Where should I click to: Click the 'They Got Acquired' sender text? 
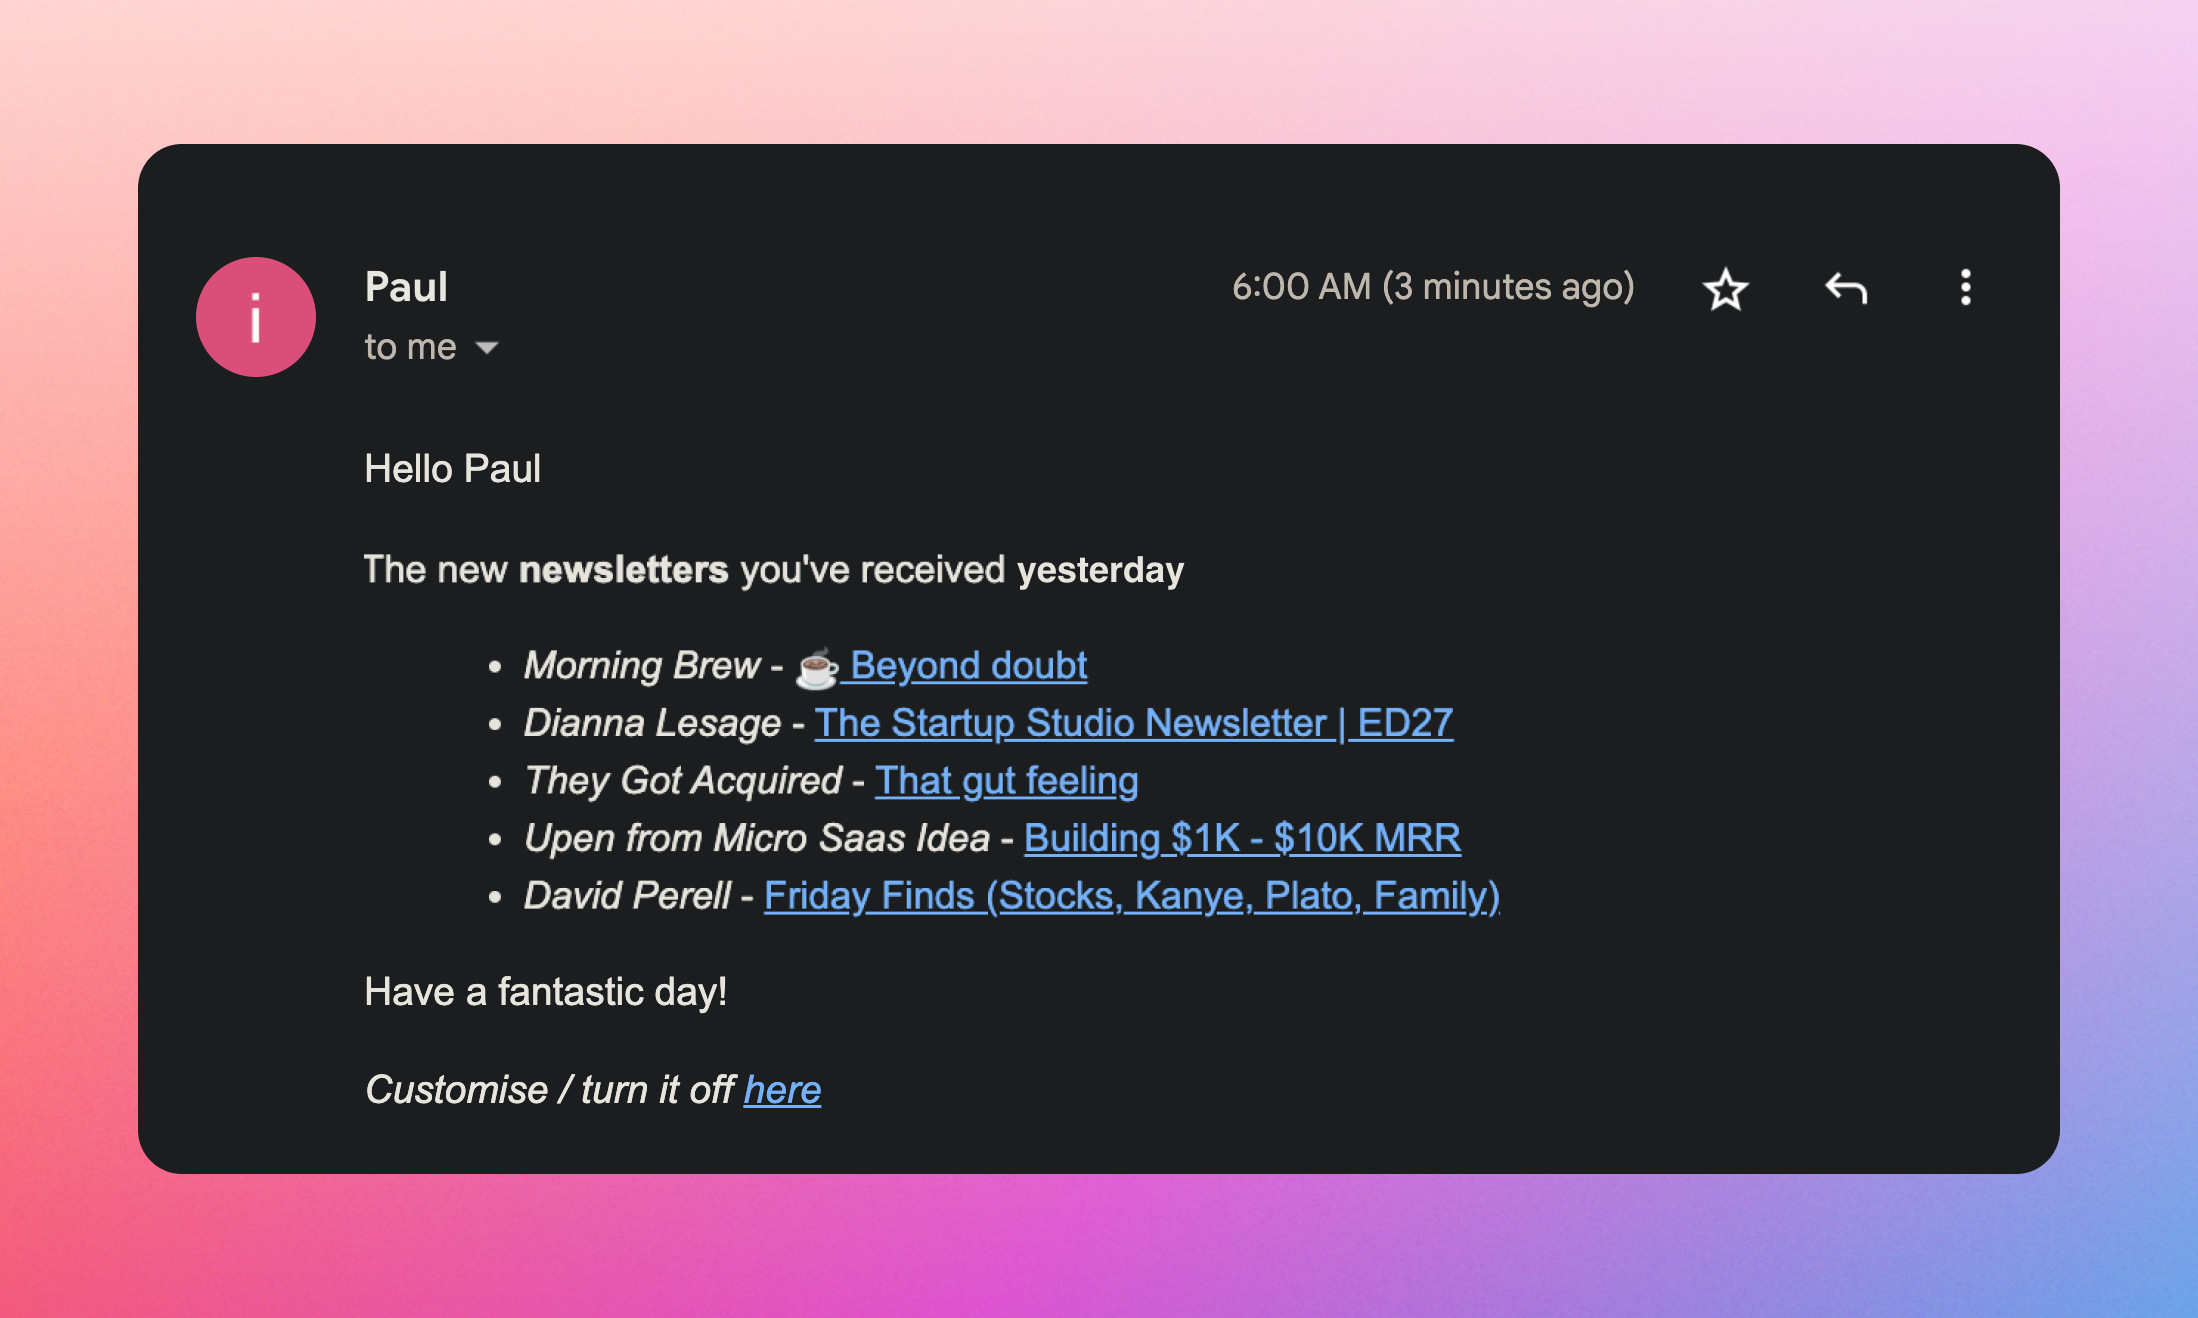click(683, 781)
